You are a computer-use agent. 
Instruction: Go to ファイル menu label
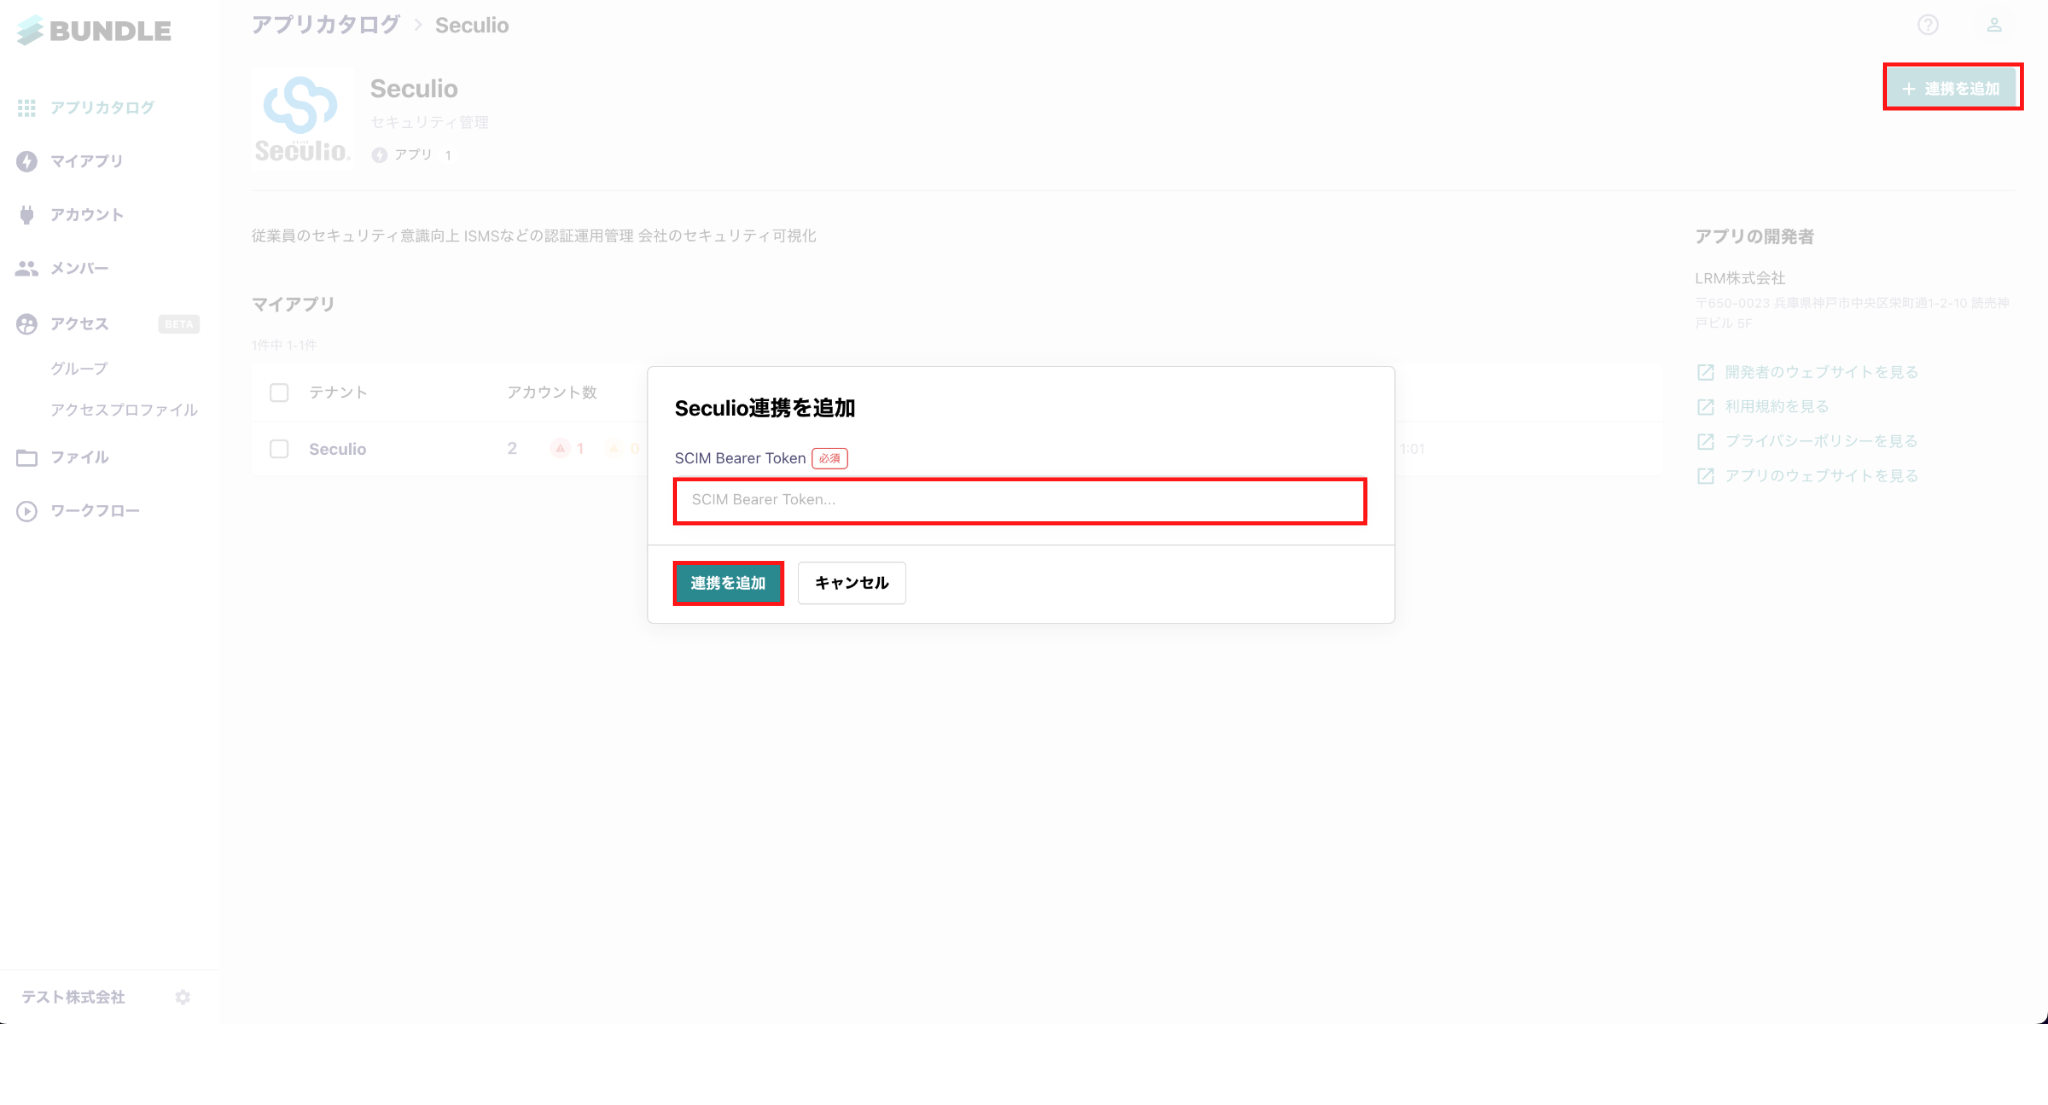(80, 458)
